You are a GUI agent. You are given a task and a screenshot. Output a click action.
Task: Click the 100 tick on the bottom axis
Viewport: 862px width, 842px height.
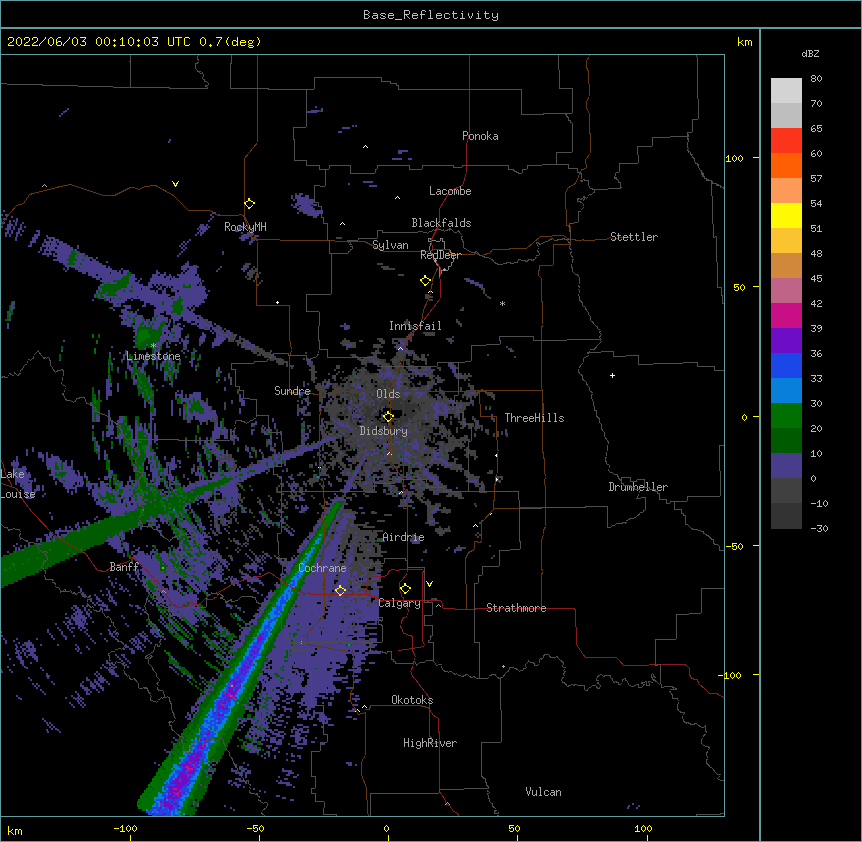(643, 828)
